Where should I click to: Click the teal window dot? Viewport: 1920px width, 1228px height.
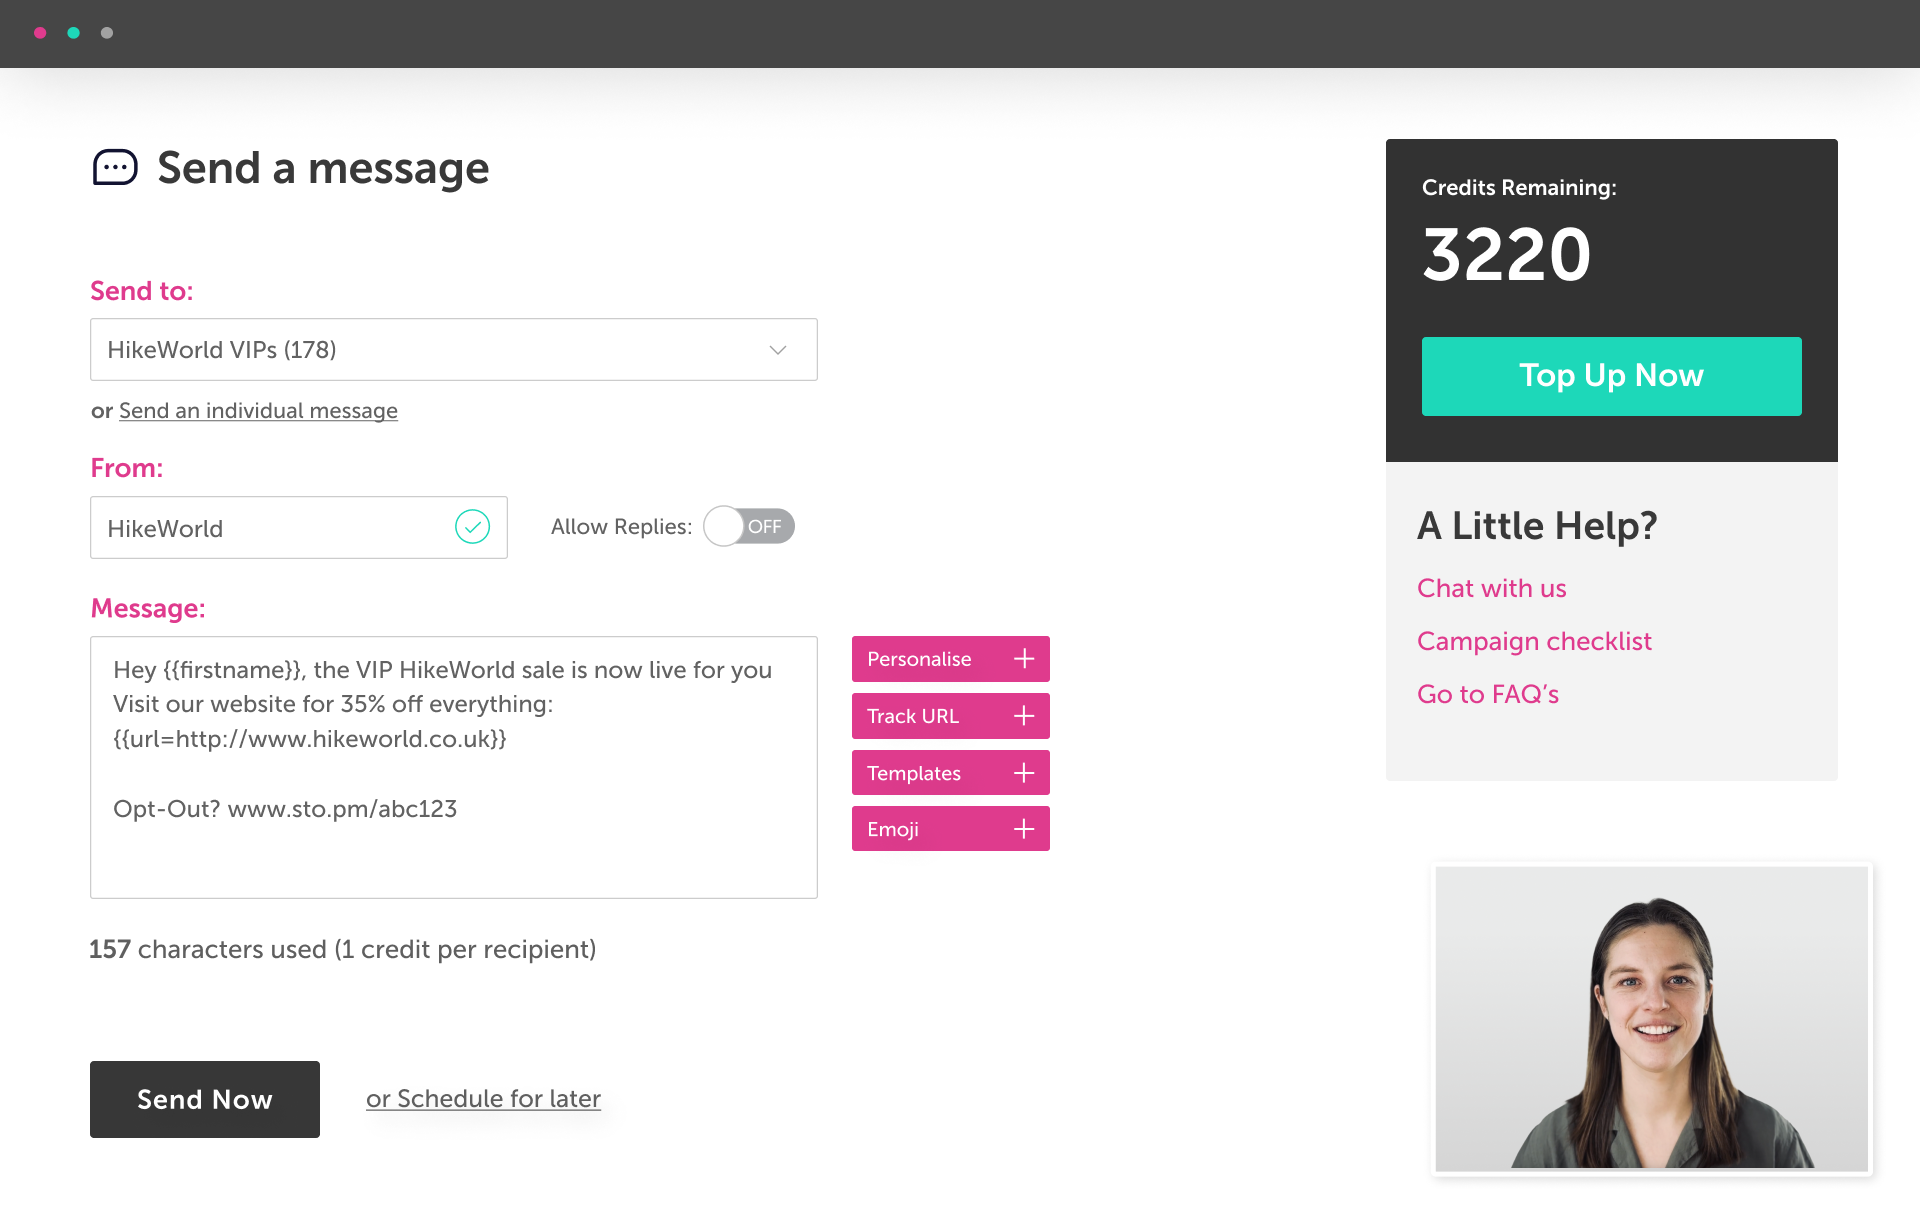(x=73, y=33)
